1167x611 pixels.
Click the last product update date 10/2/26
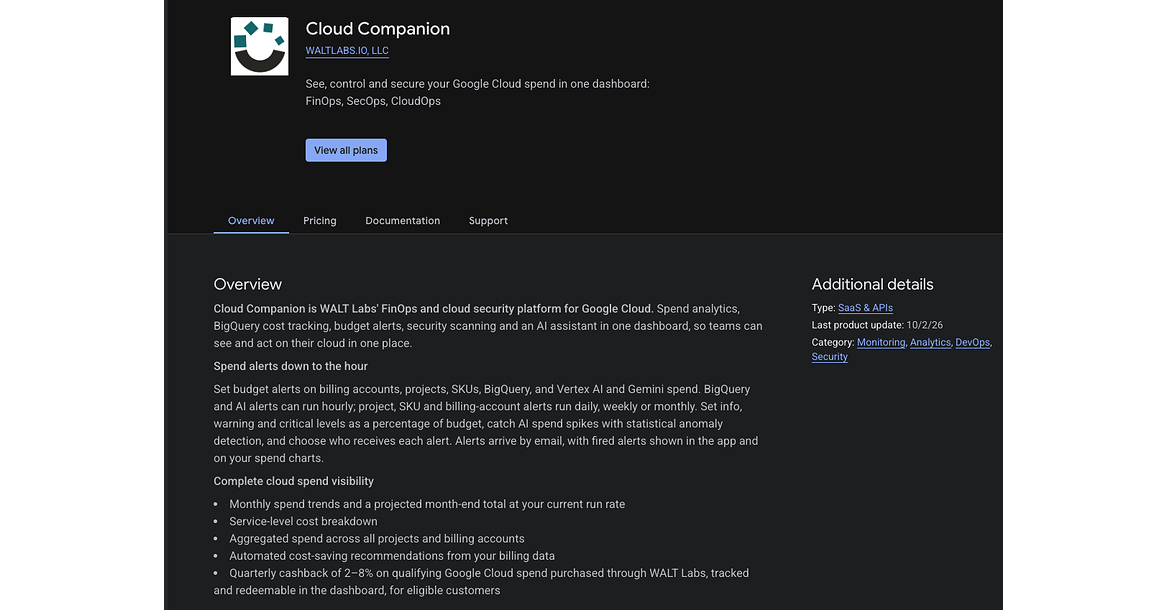[x=924, y=325]
